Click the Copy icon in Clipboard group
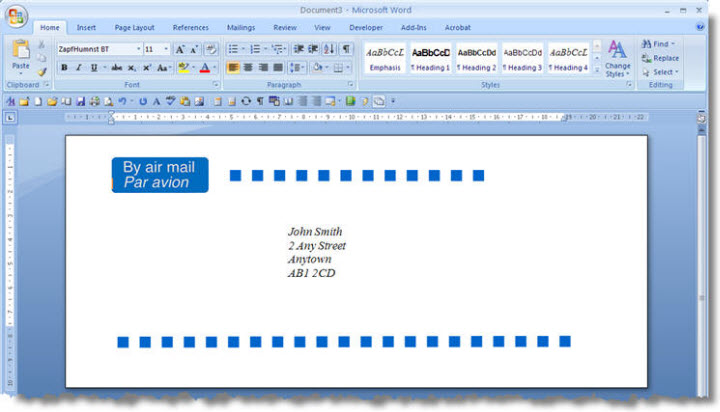720x412 pixels. tap(41, 58)
